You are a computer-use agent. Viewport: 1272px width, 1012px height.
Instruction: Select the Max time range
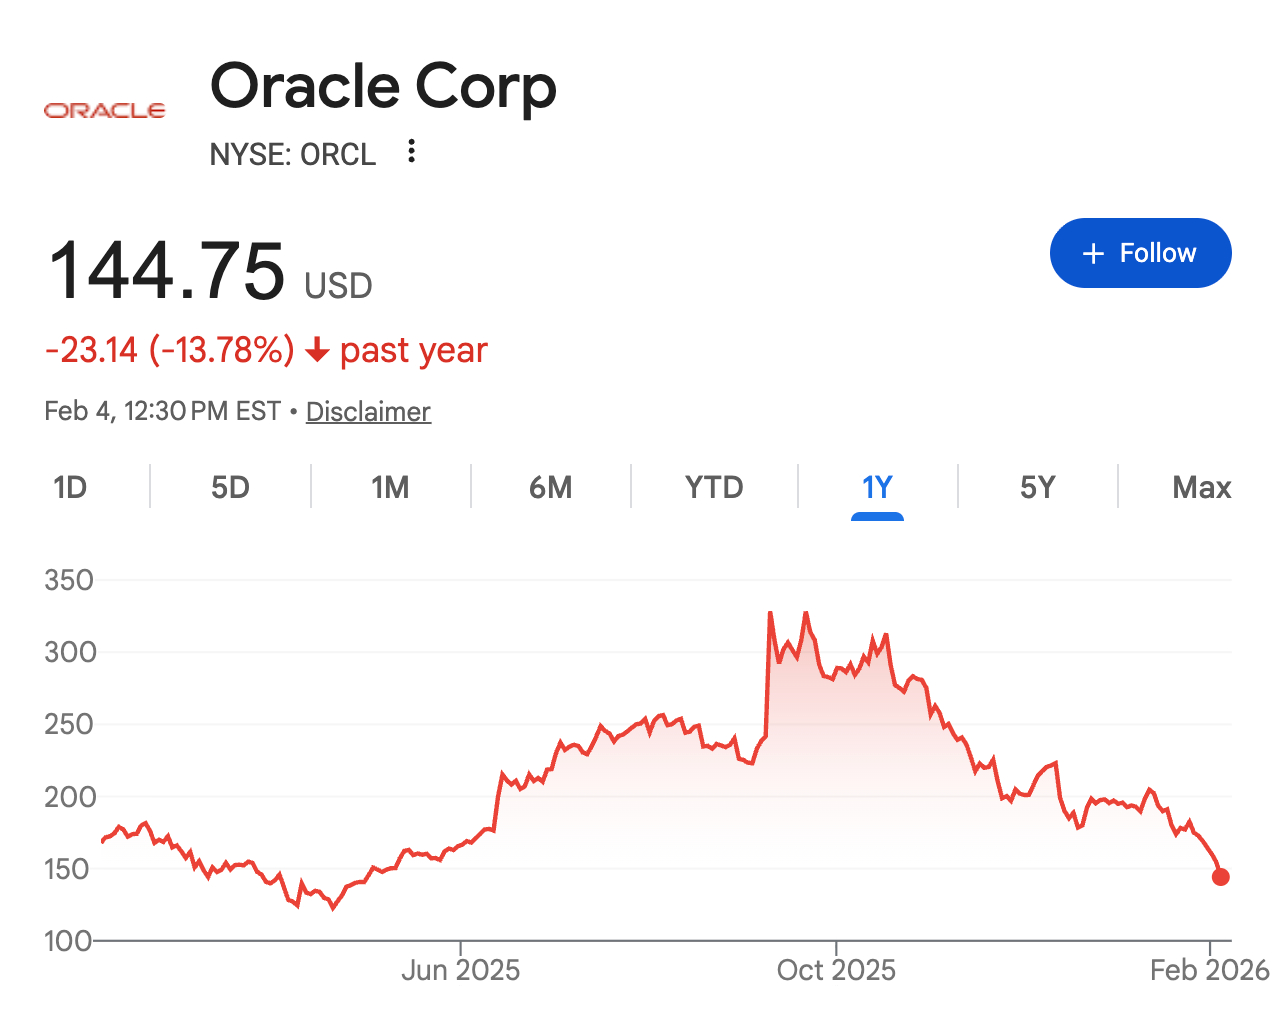pyautogui.click(x=1201, y=487)
